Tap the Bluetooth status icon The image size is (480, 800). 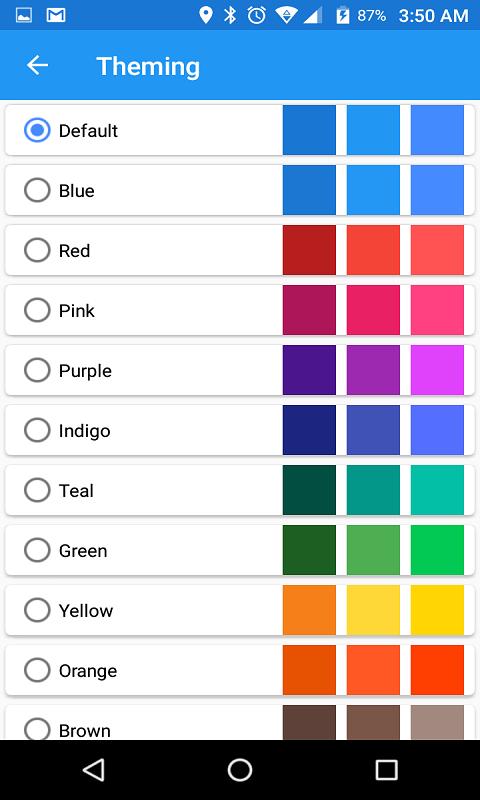[x=231, y=15]
